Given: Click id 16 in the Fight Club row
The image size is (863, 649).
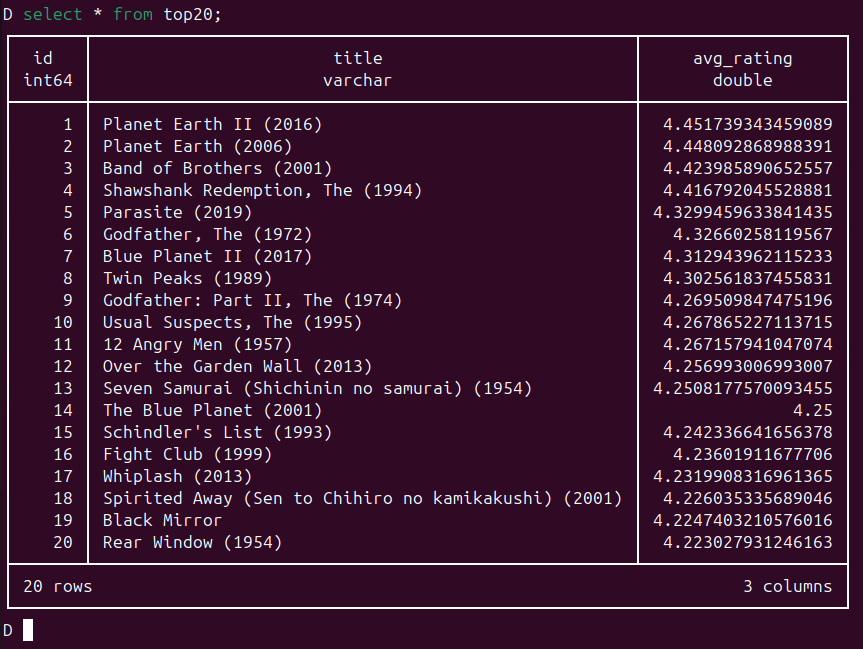Looking at the screenshot, I should [x=63, y=455].
